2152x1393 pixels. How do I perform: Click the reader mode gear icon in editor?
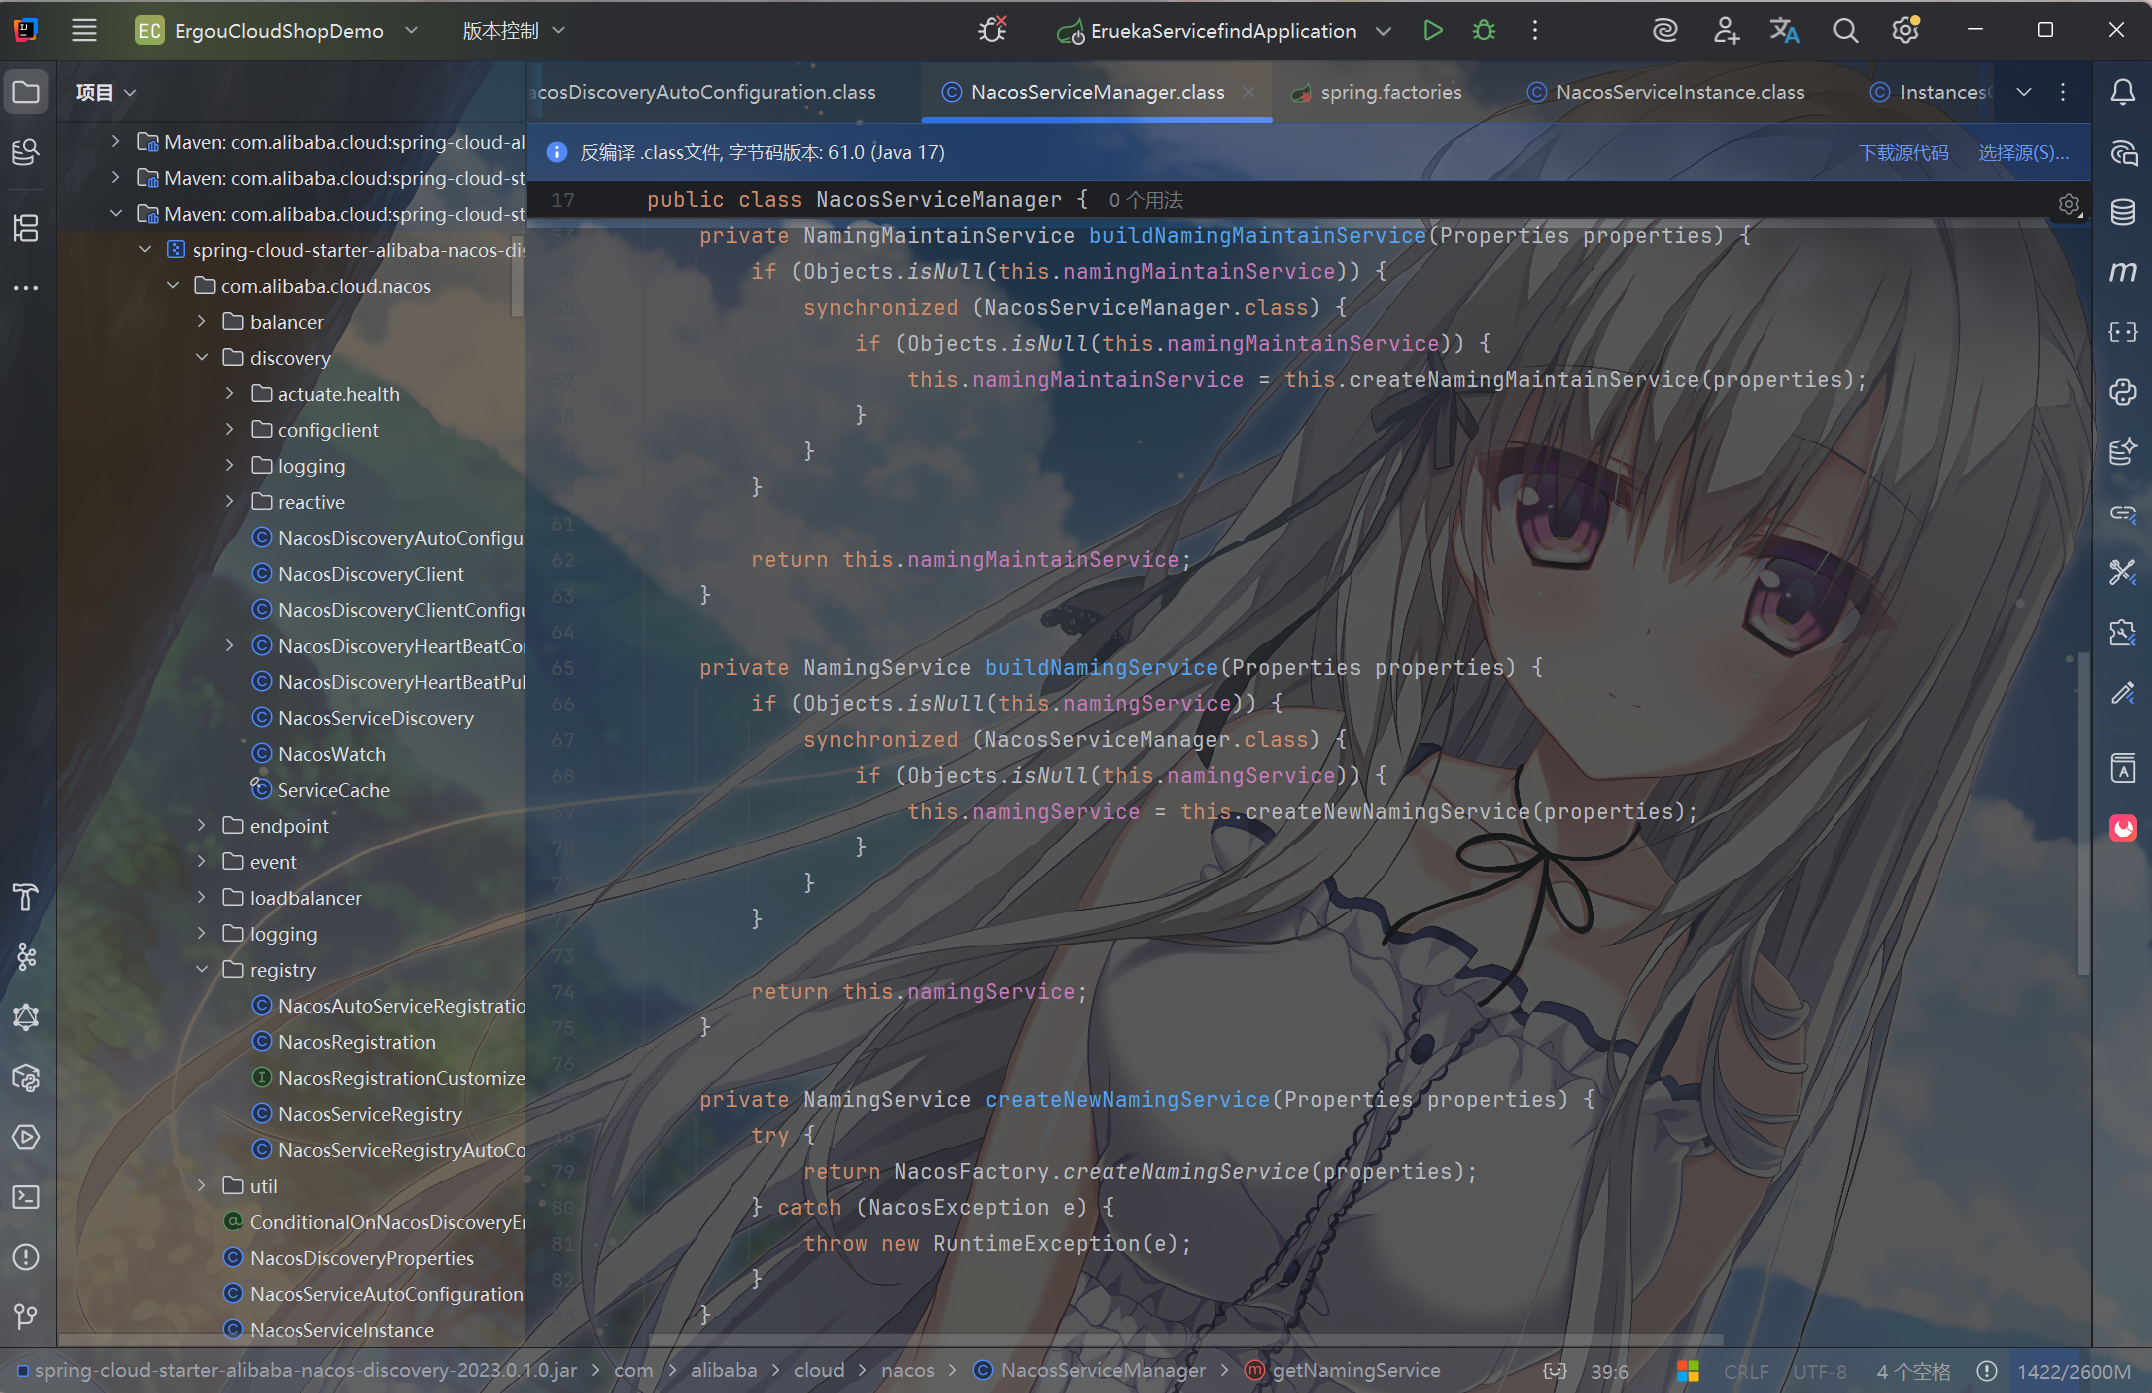(x=2069, y=205)
